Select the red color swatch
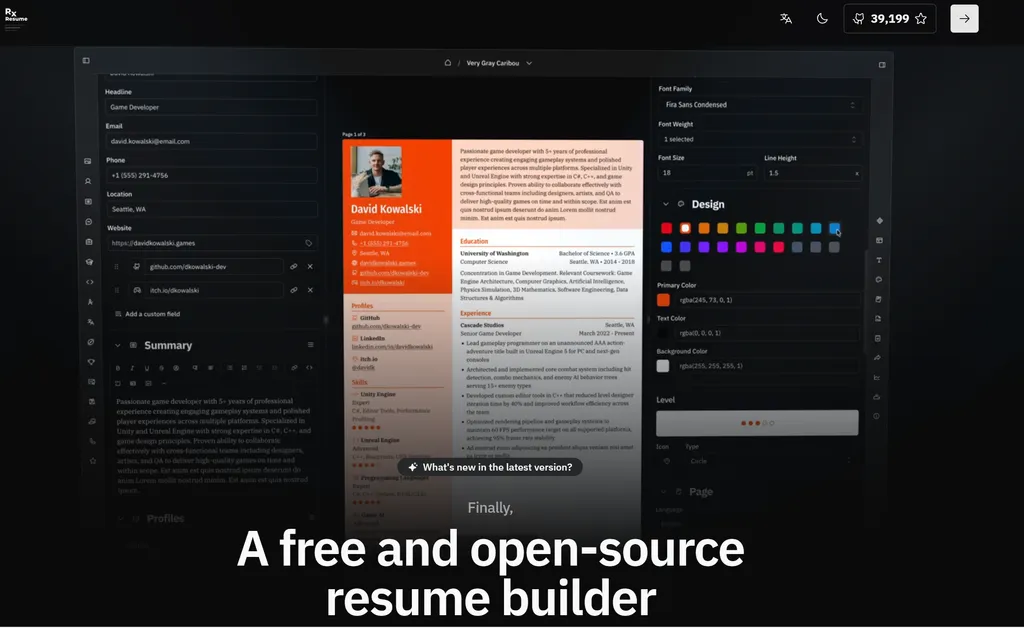 pyautogui.click(x=666, y=228)
